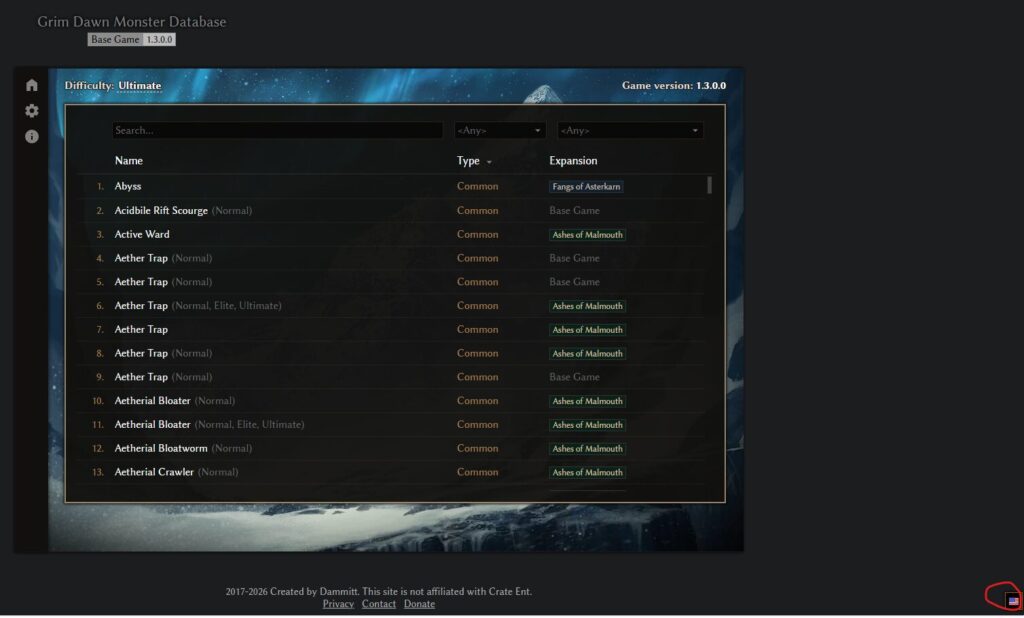Image resolution: width=1024 pixels, height=618 pixels.
Task: Sort by the Expansion column header
Action: [x=573, y=161]
